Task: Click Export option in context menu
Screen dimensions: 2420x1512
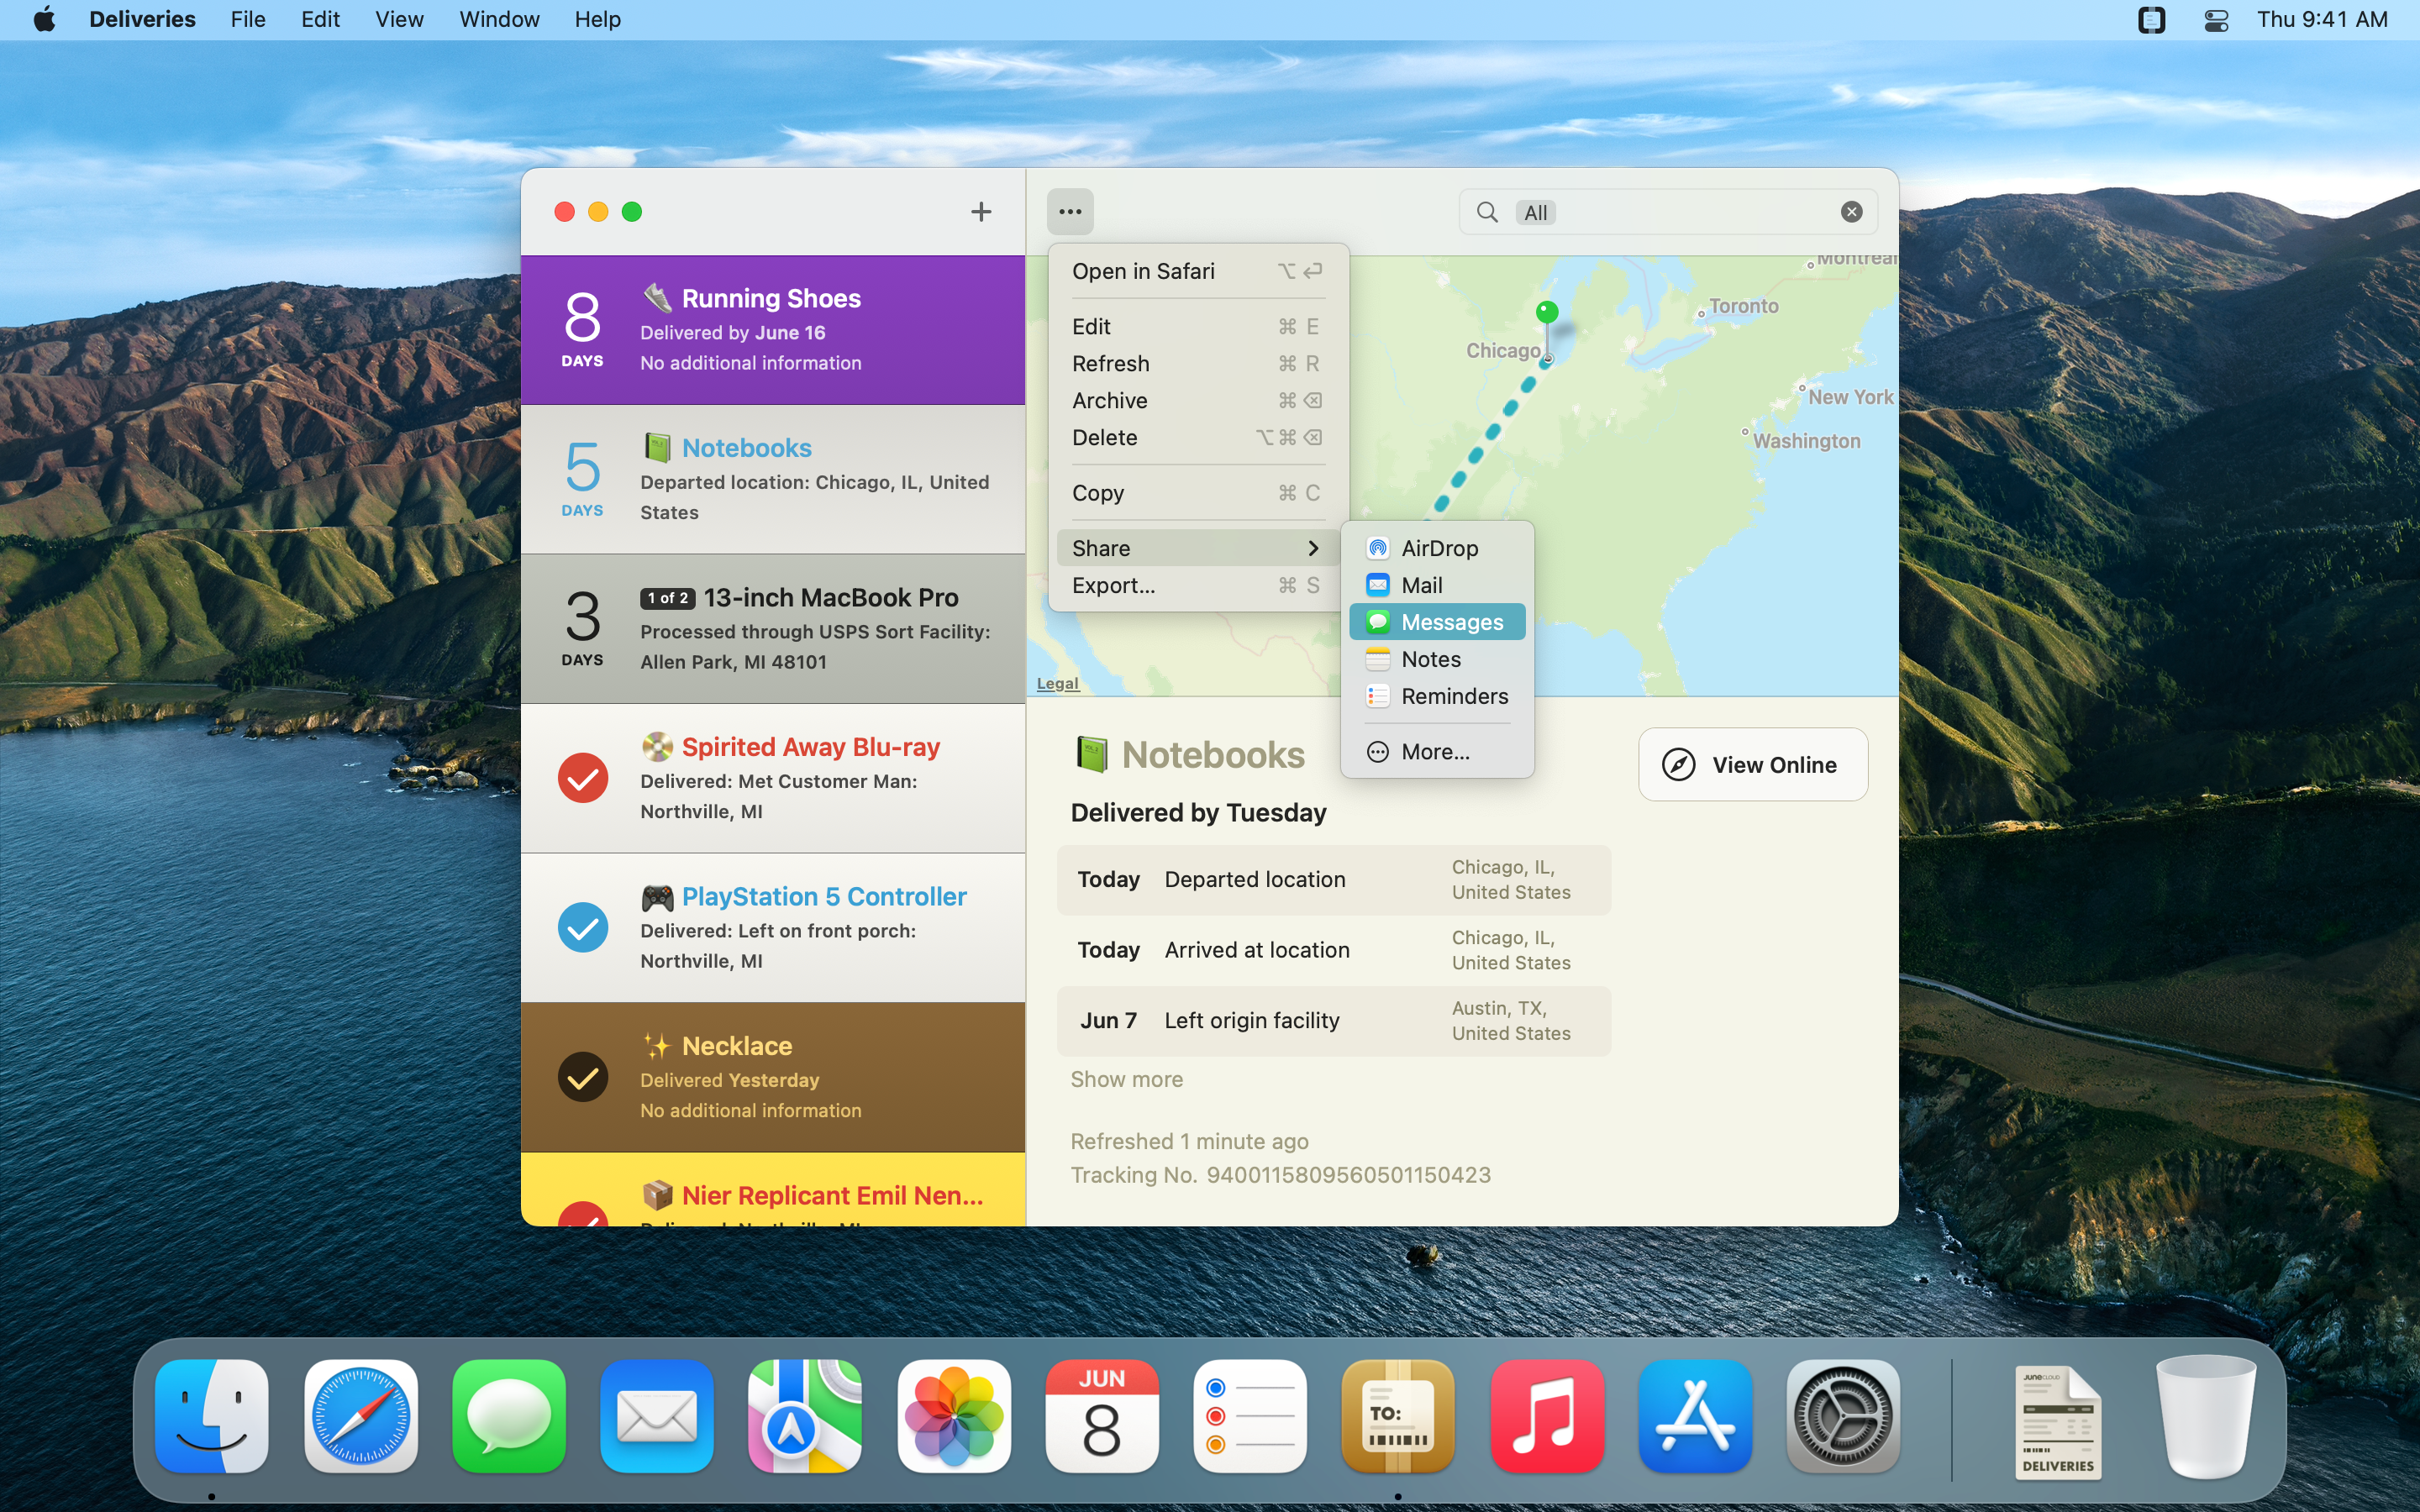Action: pos(1113,584)
